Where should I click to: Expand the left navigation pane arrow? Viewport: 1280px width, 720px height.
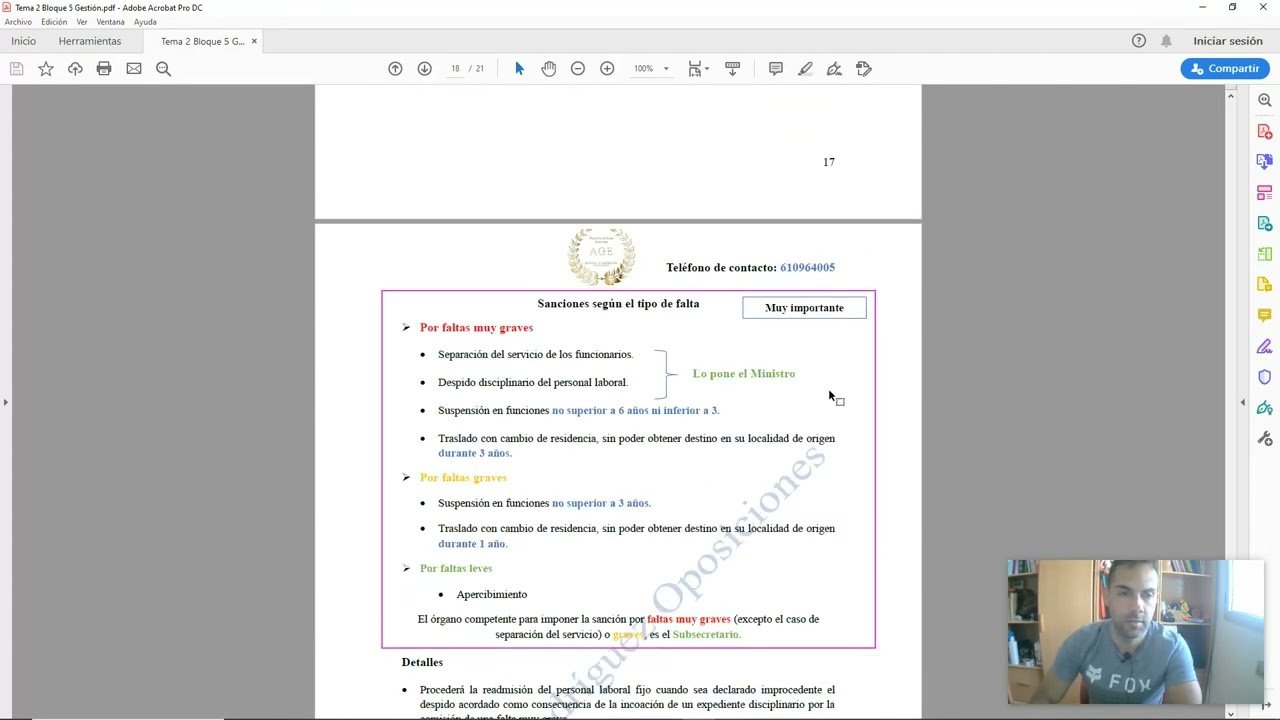[5, 402]
